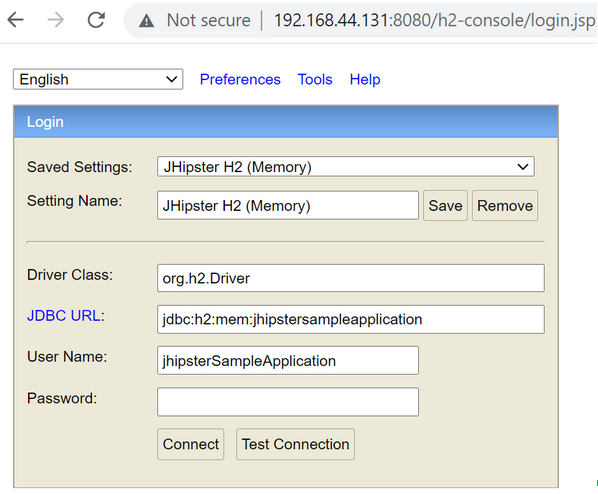The height and width of the screenshot is (494, 598).
Task: Click the Saved Settings chevron arrow
Action: point(522,167)
